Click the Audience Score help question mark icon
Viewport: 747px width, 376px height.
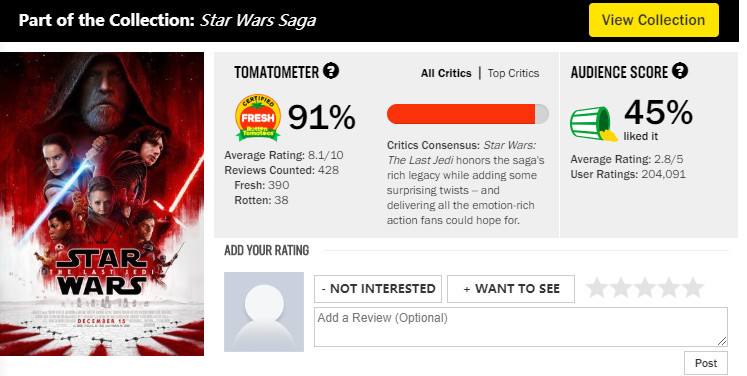[x=680, y=71]
